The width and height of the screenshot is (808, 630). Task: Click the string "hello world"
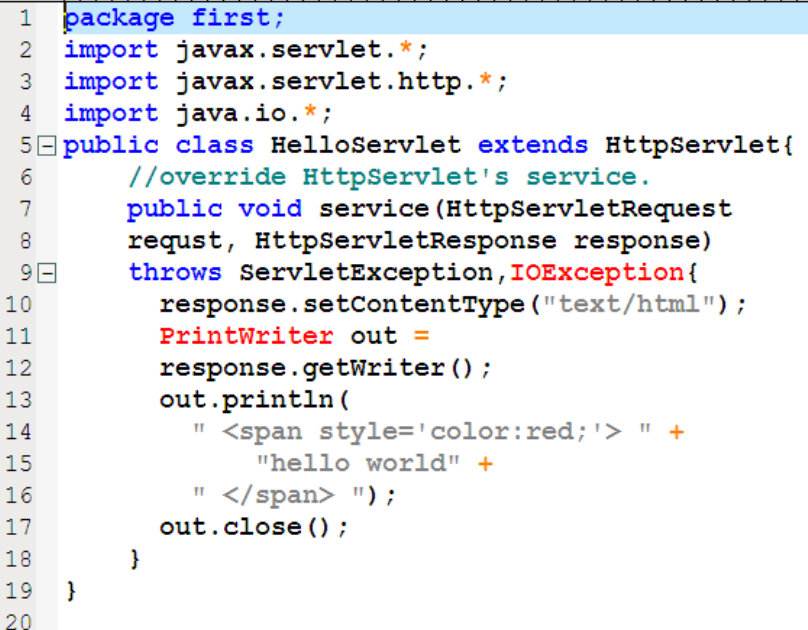coord(358,464)
